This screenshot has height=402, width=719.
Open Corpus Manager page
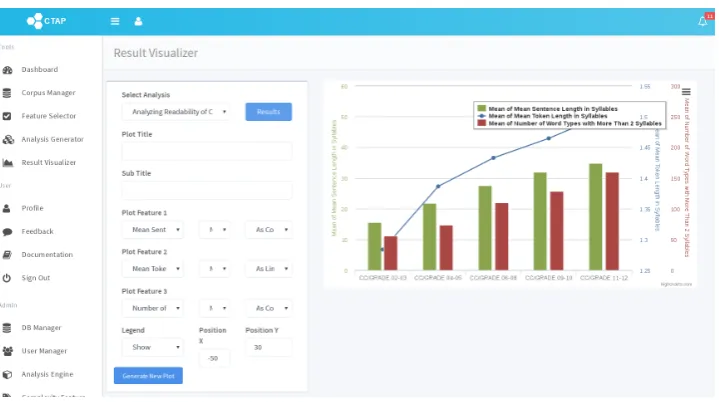(x=48, y=93)
